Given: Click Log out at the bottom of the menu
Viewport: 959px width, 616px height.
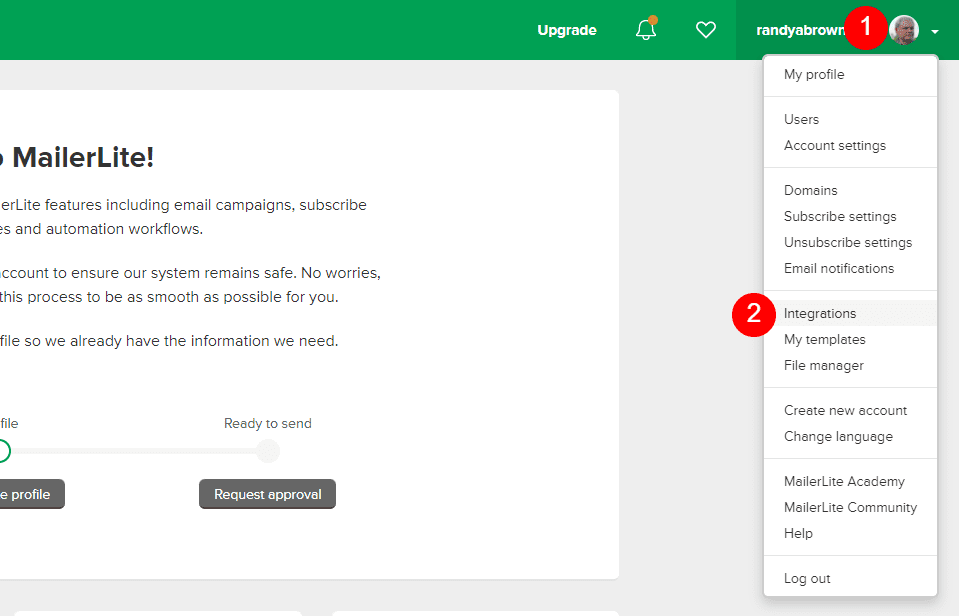Looking at the screenshot, I should pyautogui.click(x=807, y=578).
